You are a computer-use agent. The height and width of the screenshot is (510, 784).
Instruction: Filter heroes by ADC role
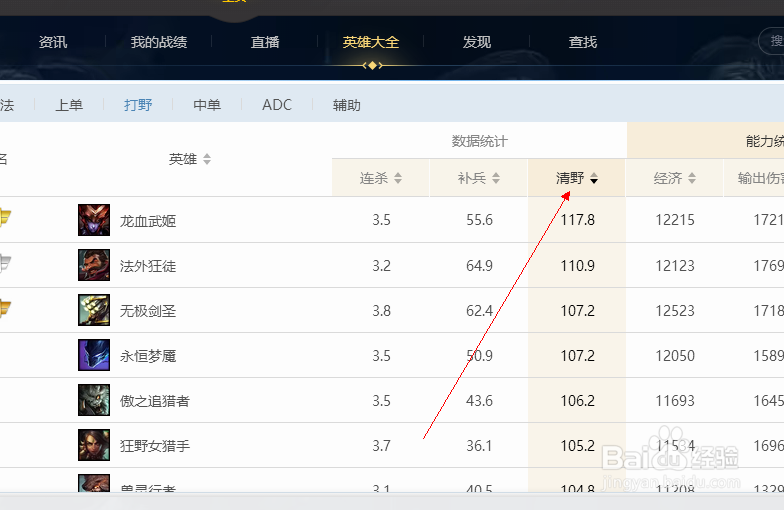(276, 105)
